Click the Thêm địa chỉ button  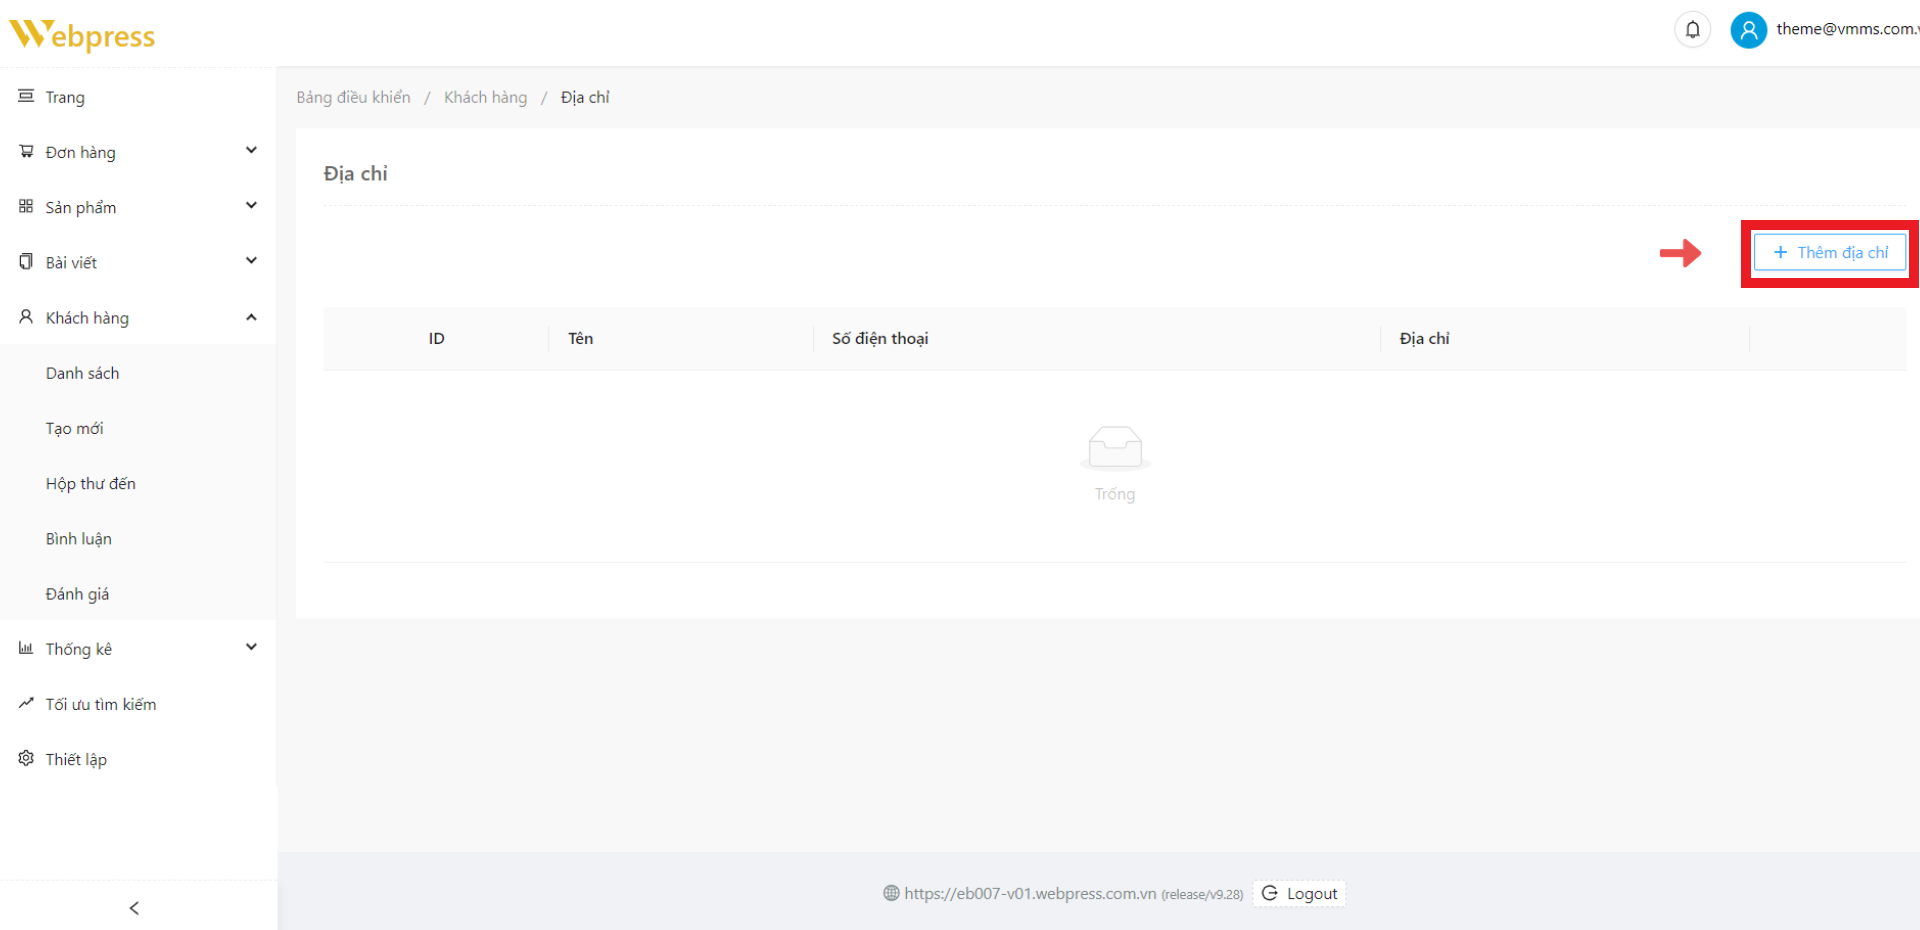[x=1830, y=253]
